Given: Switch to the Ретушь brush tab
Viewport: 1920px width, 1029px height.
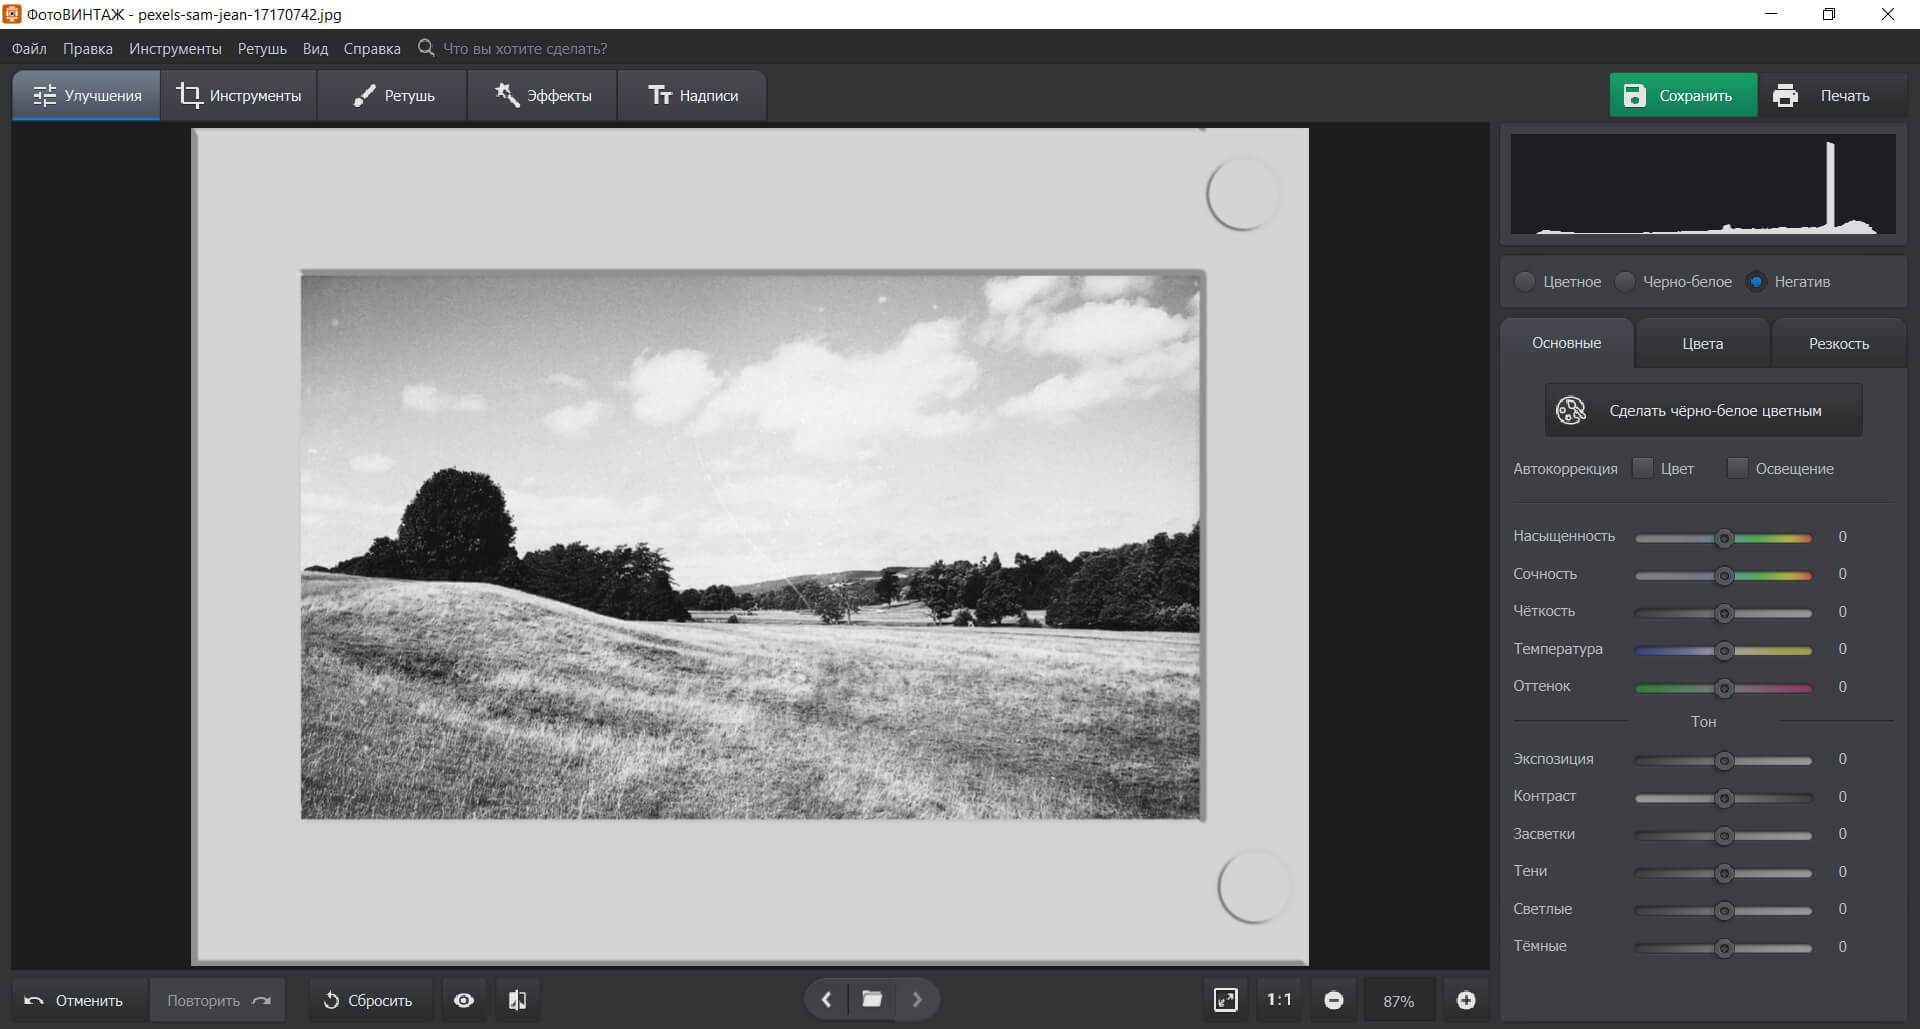Looking at the screenshot, I should 393,96.
